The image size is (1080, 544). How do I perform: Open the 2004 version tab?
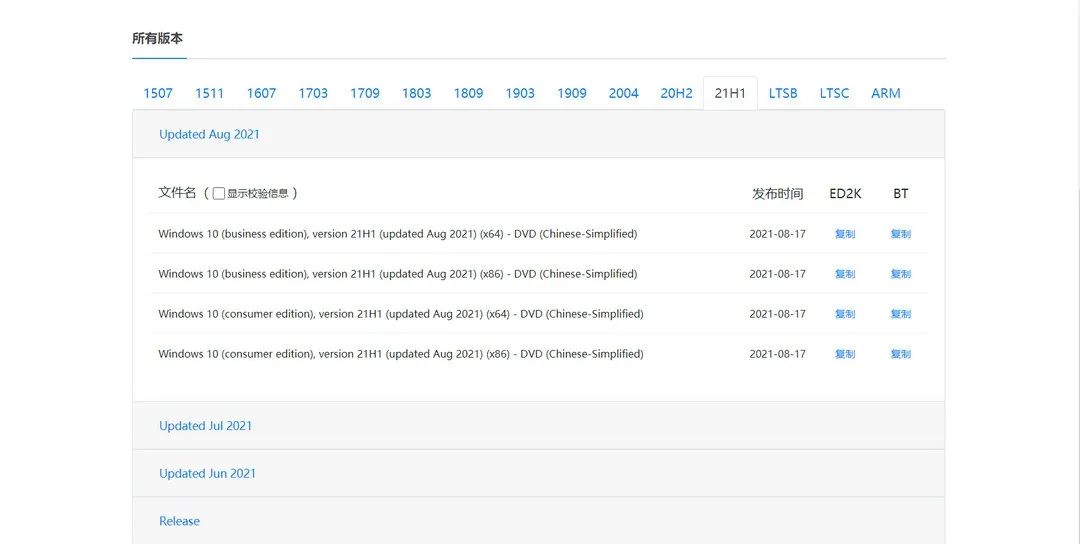[623, 93]
